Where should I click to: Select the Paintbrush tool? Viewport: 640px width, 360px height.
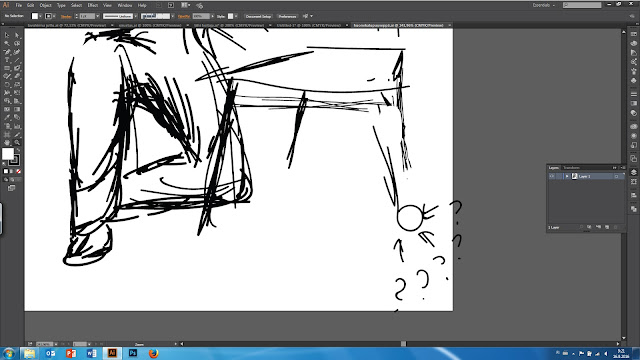[x=17, y=68]
